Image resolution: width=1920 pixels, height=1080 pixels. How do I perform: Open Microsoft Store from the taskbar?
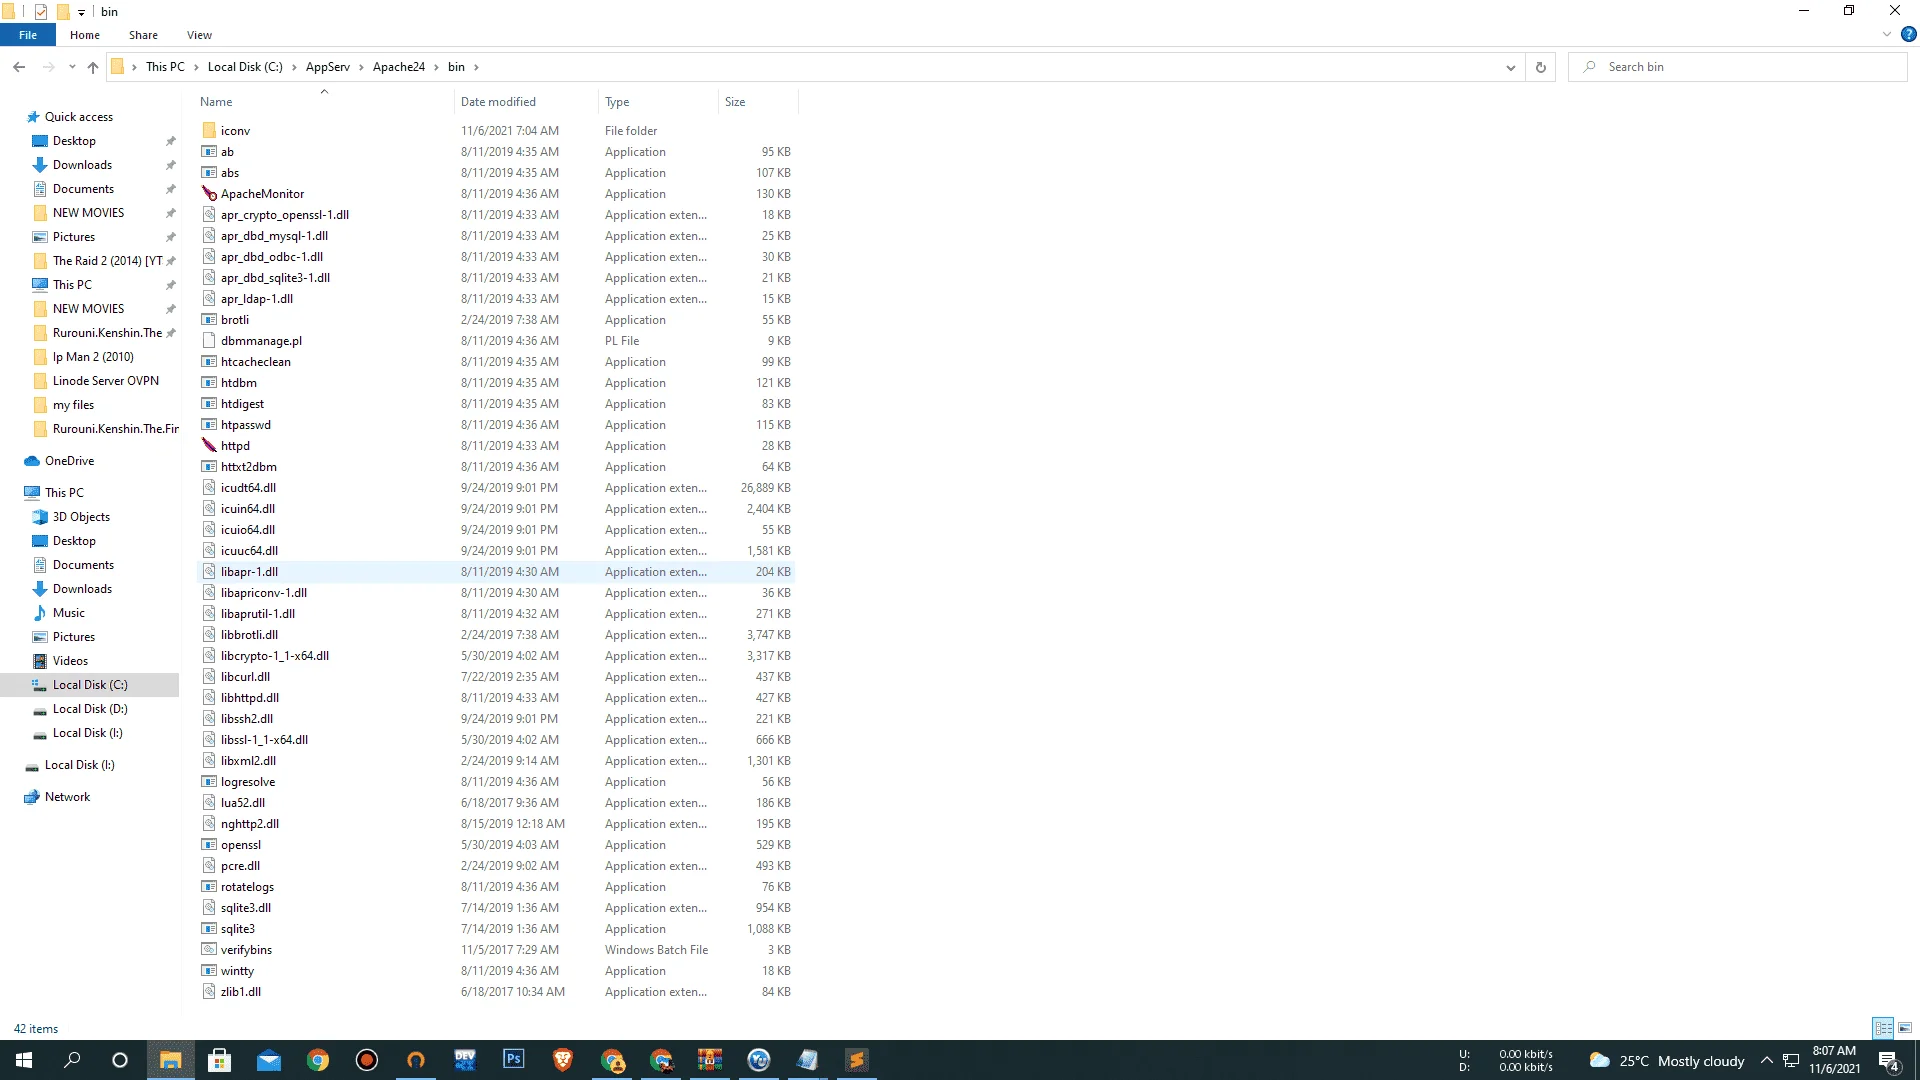[220, 1060]
